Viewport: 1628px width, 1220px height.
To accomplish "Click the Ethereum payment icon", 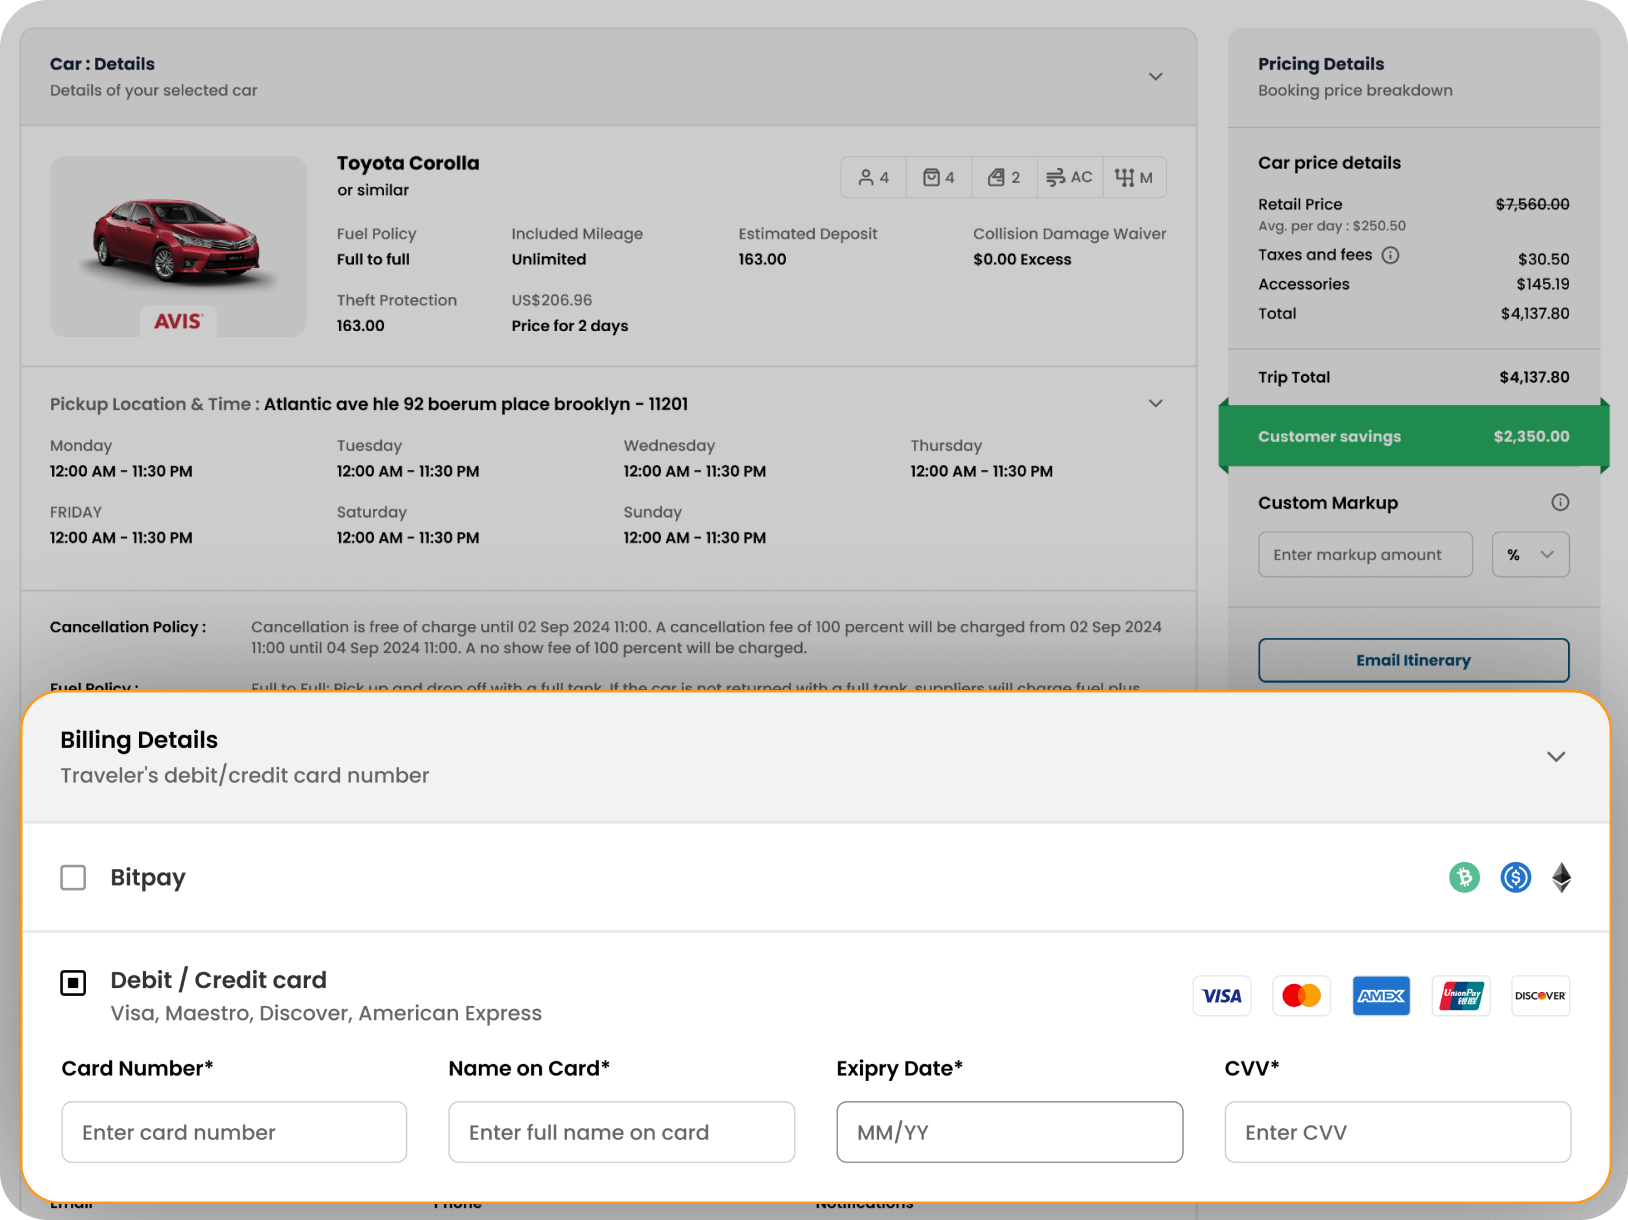I will tap(1561, 878).
